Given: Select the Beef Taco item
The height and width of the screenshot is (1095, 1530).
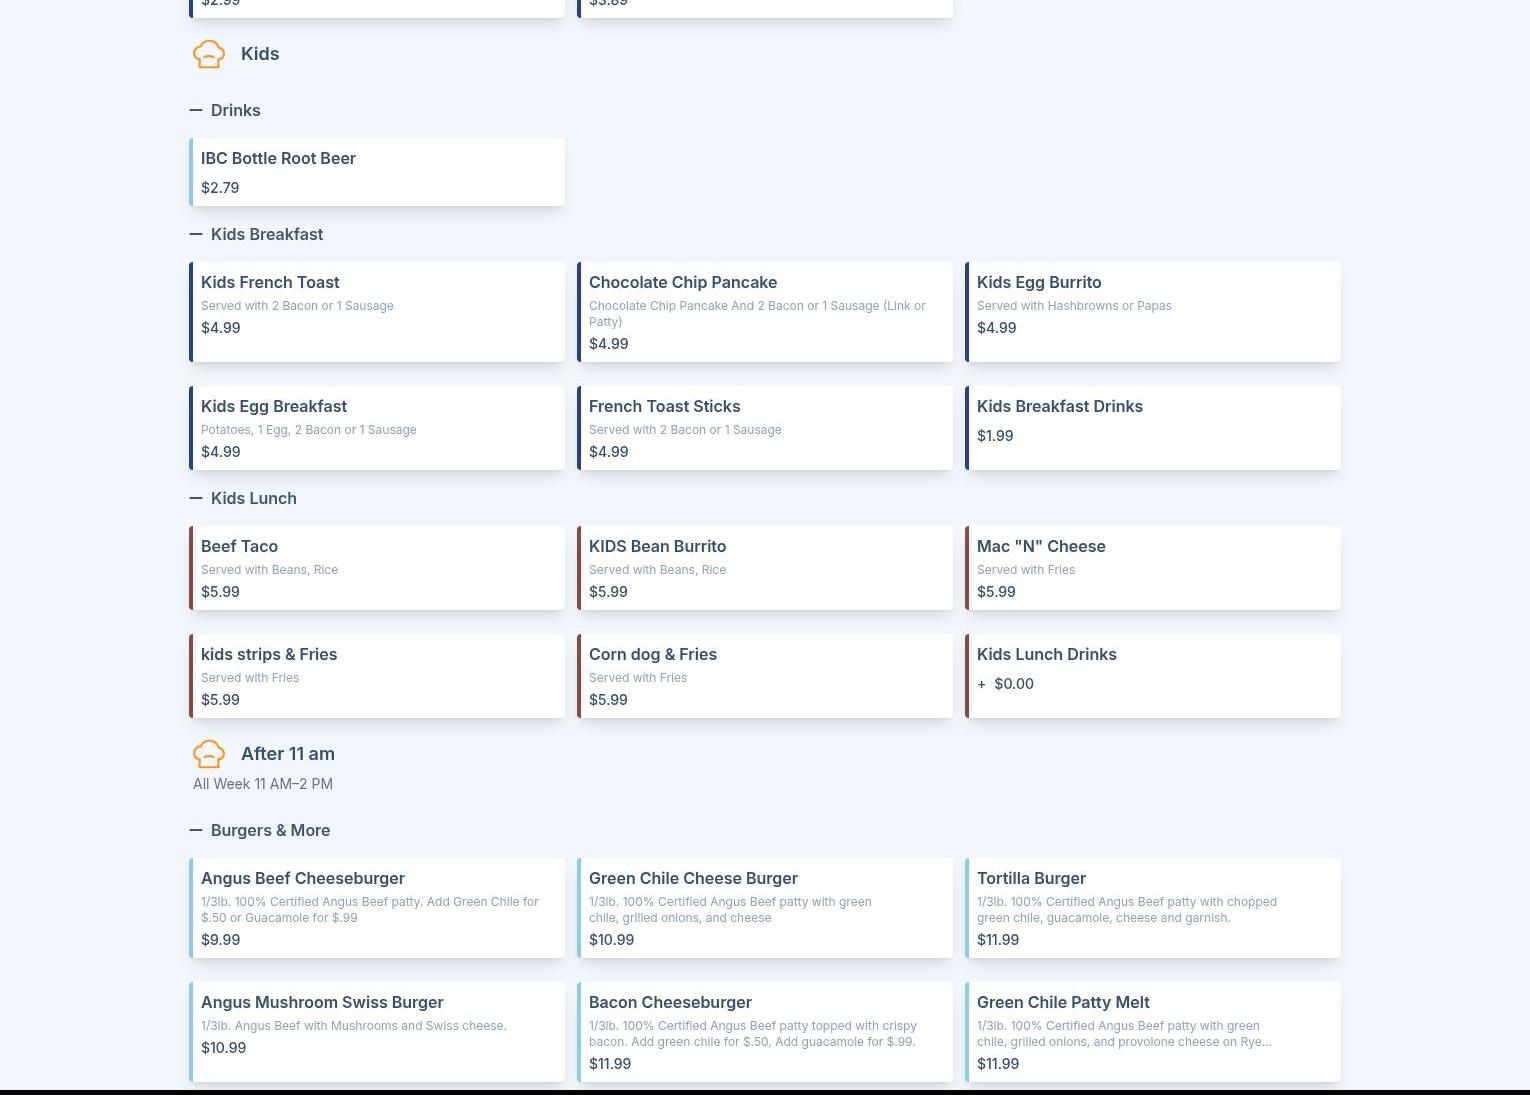Looking at the screenshot, I should coord(377,568).
